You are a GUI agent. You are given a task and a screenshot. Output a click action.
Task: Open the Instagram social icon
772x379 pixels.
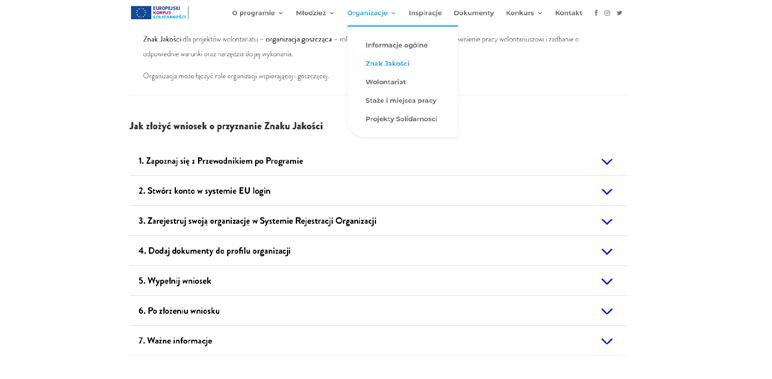(x=607, y=13)
